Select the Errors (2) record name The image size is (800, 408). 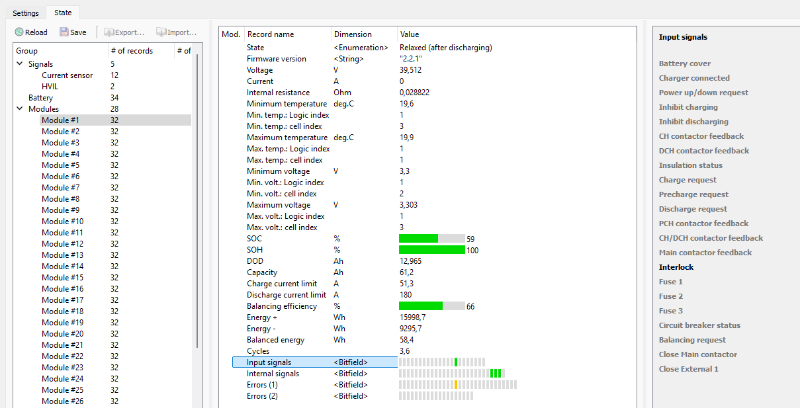click(262, 396)
